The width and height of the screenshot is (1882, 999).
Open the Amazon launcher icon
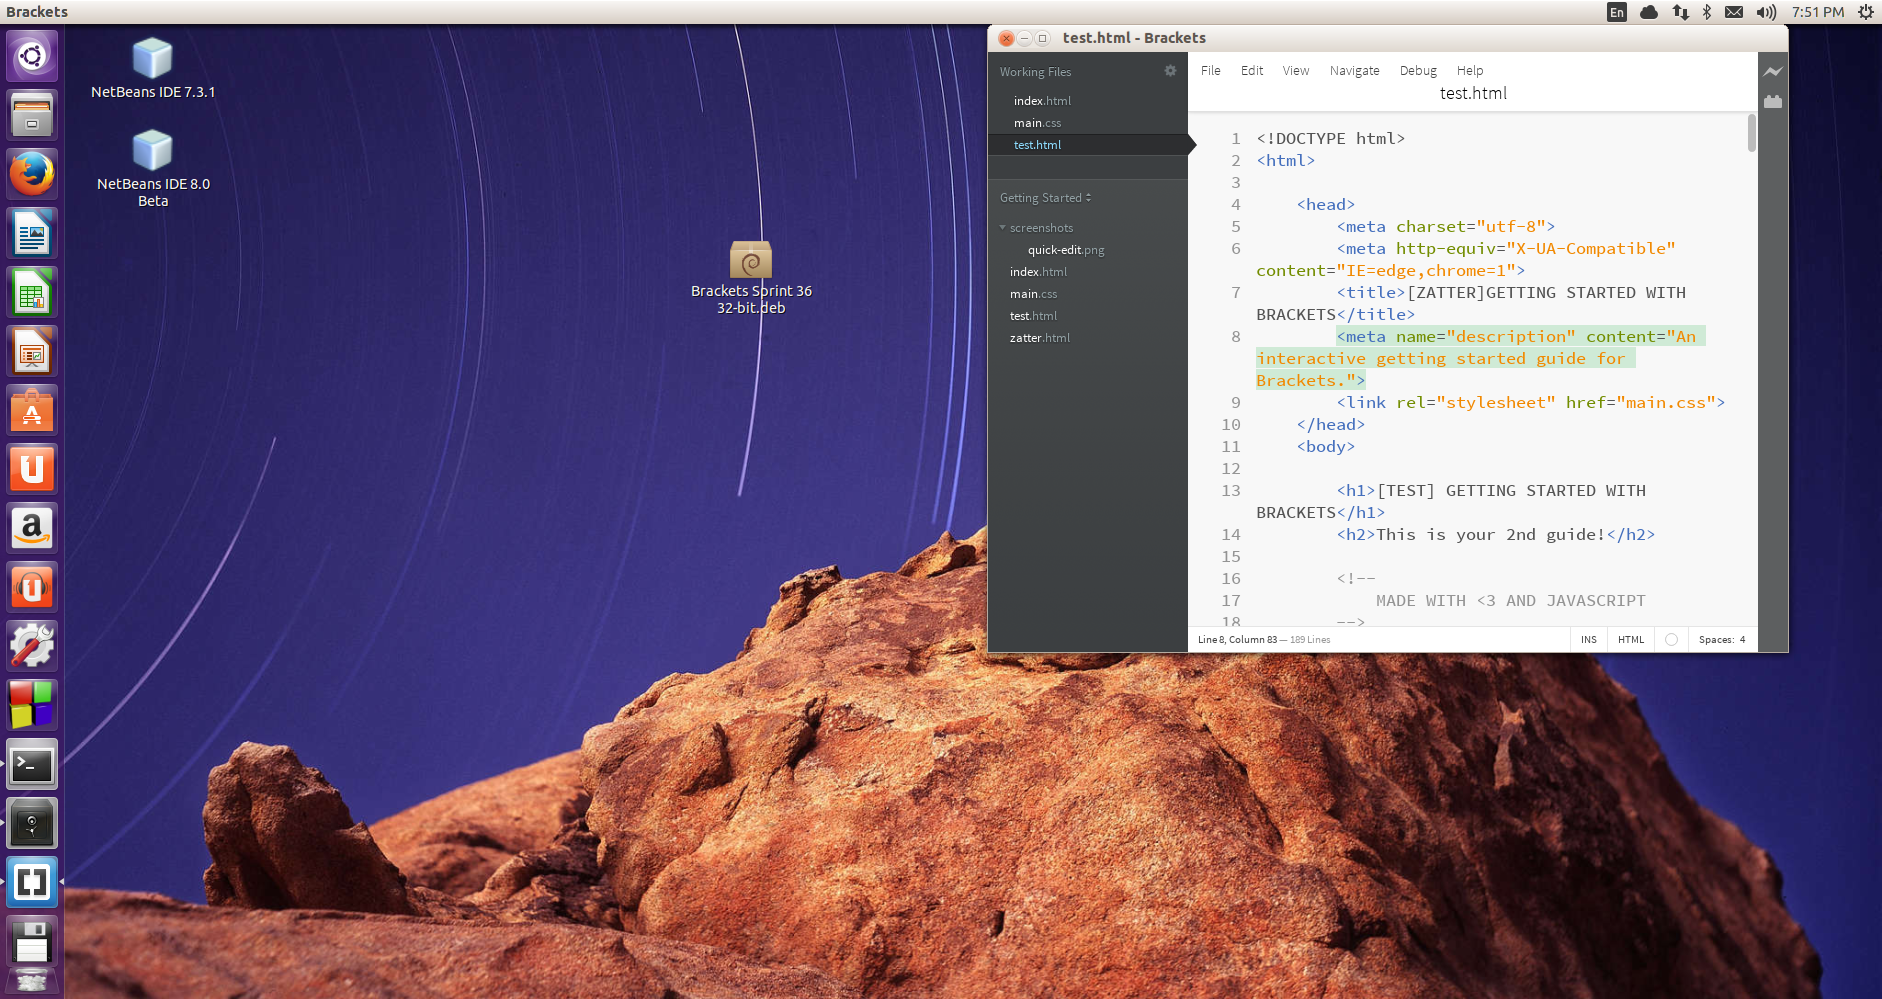pos(32,528)
